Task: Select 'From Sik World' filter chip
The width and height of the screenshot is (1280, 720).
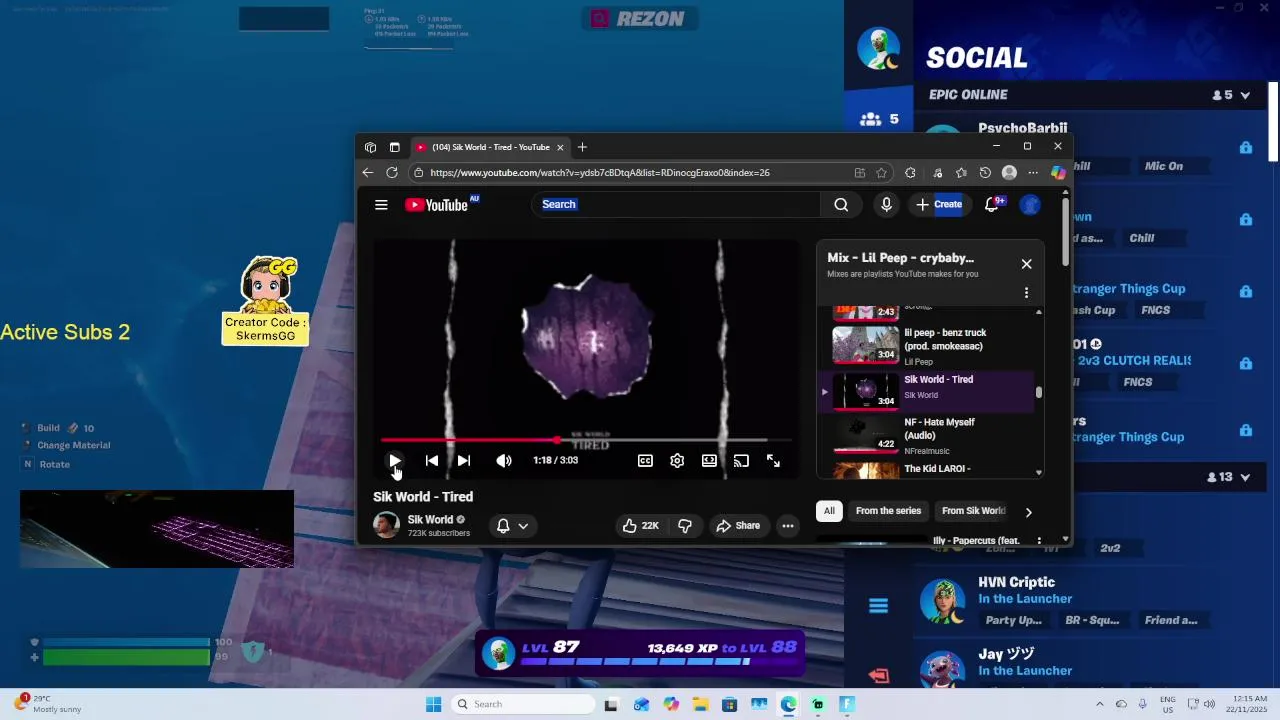Action: click(x=973, y=511)
